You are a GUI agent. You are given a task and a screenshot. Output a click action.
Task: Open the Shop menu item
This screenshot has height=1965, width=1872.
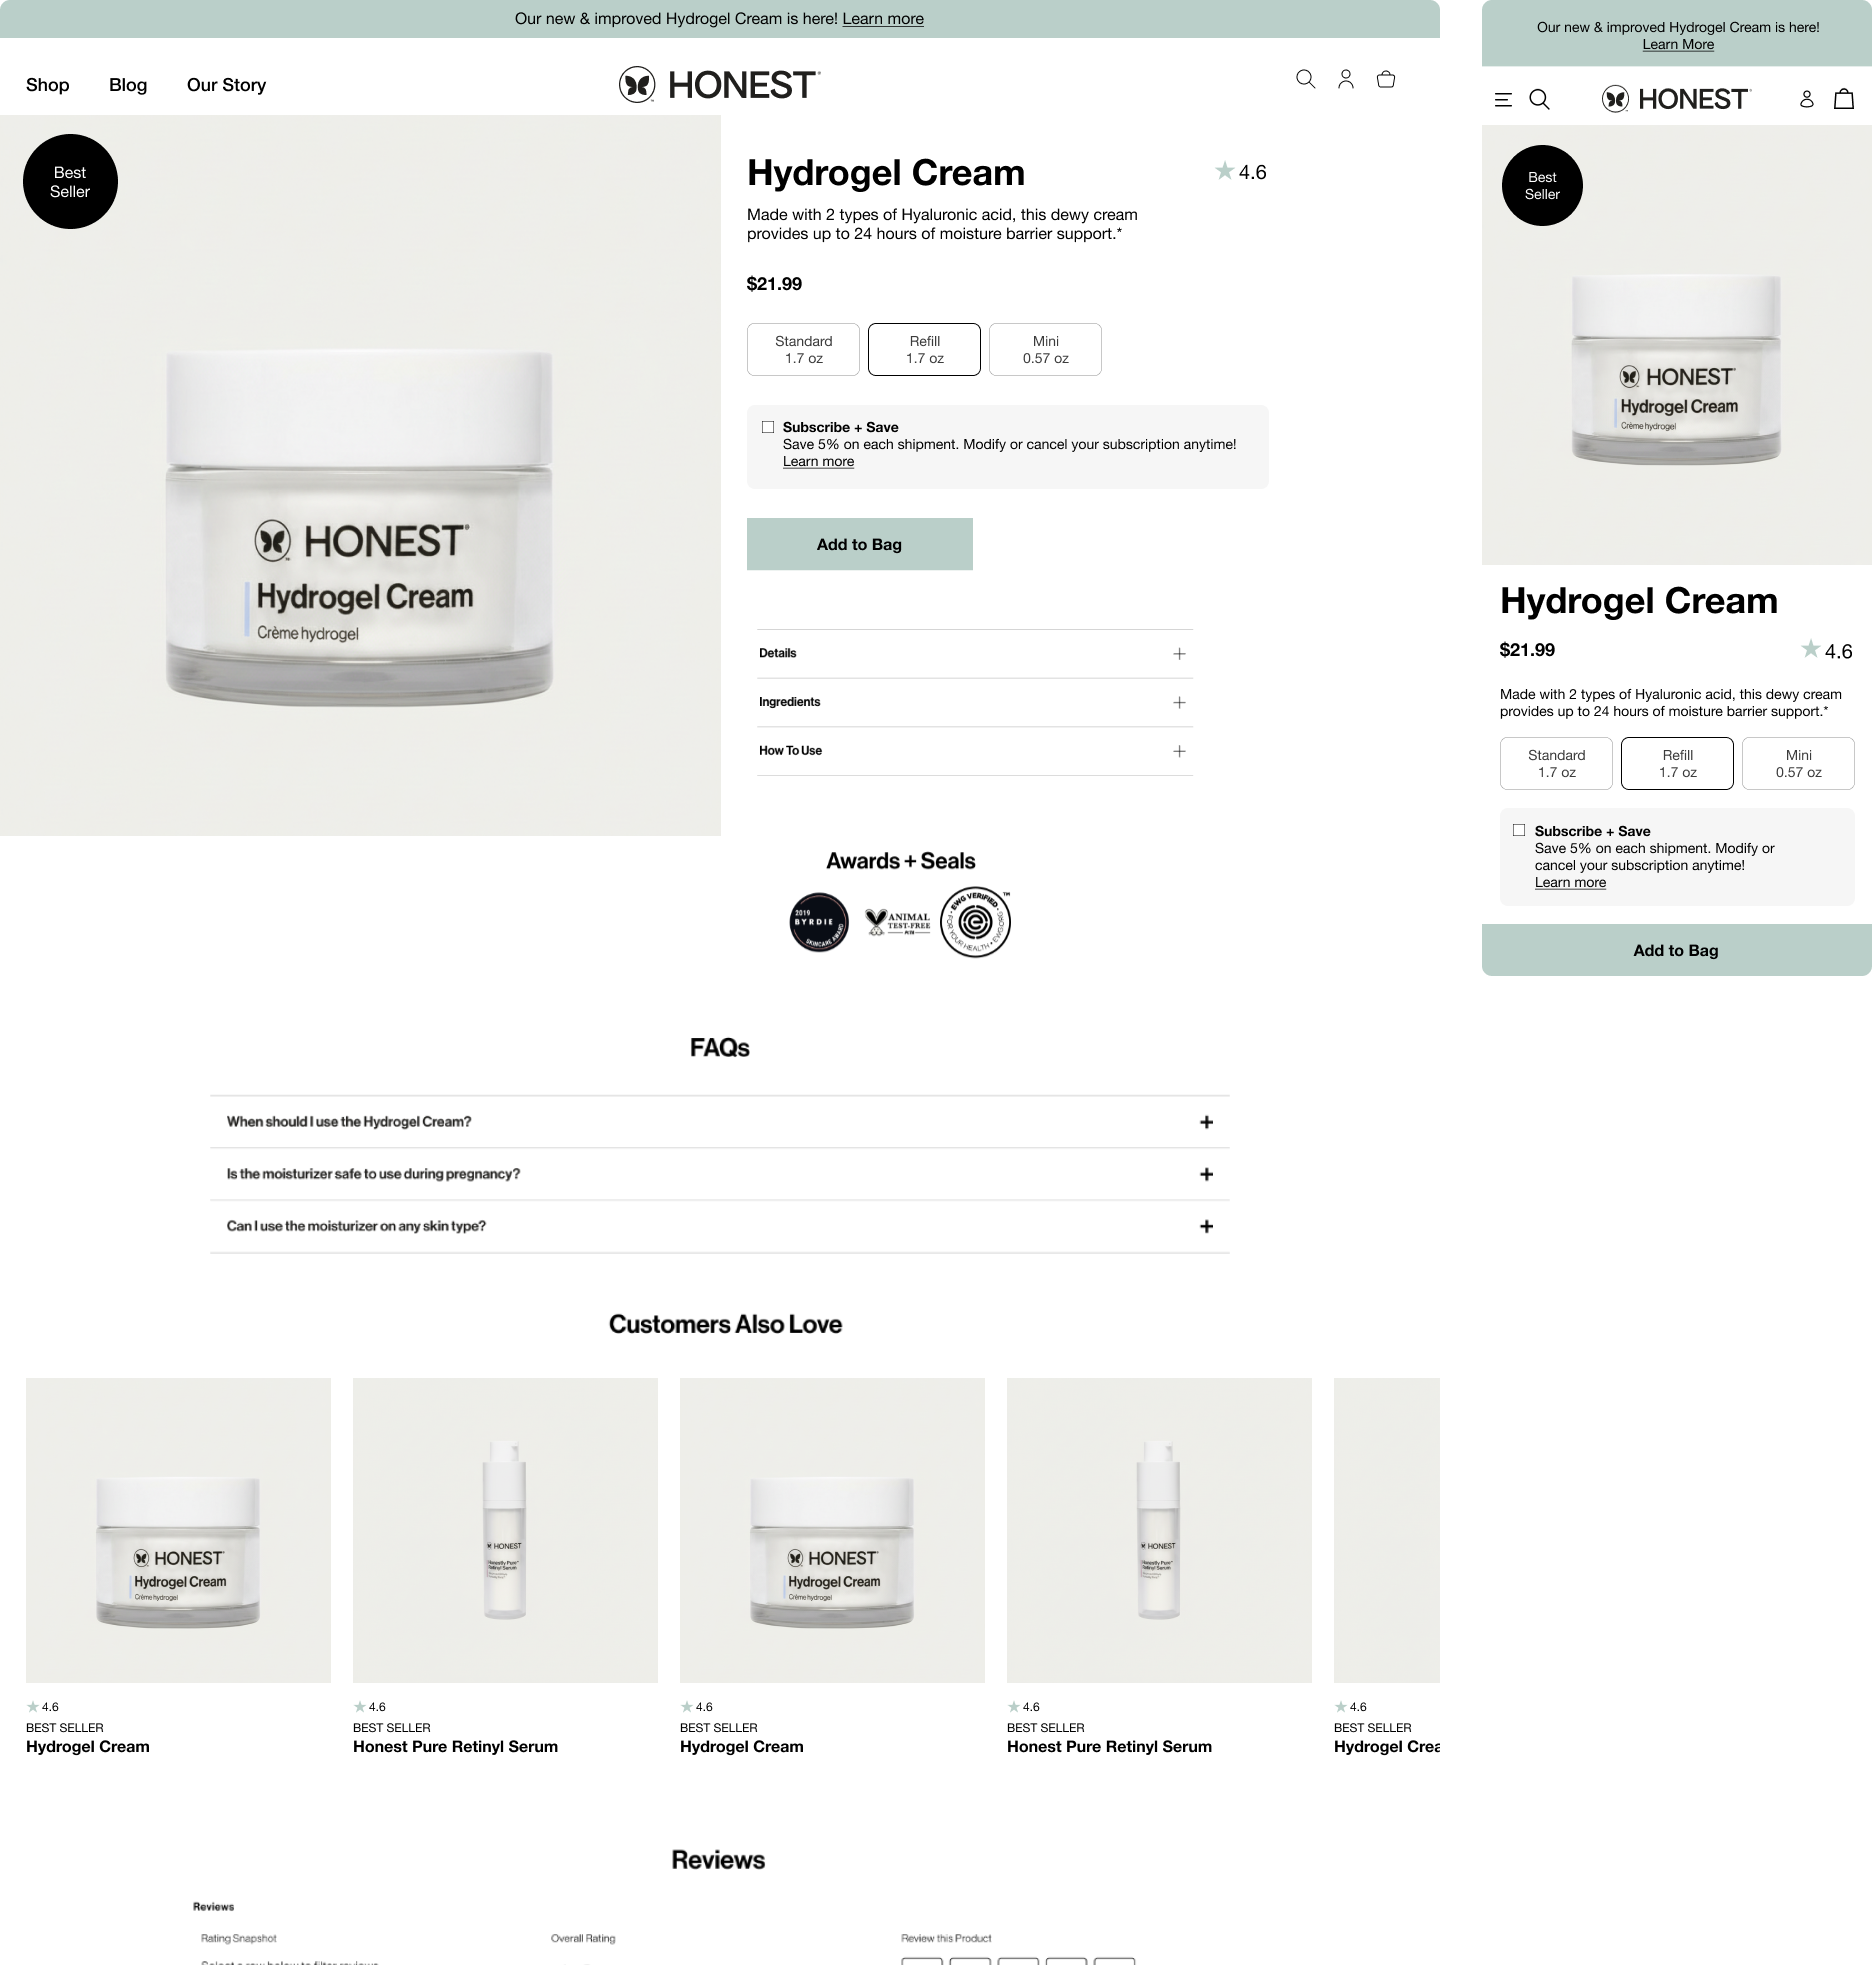point(47,85)
